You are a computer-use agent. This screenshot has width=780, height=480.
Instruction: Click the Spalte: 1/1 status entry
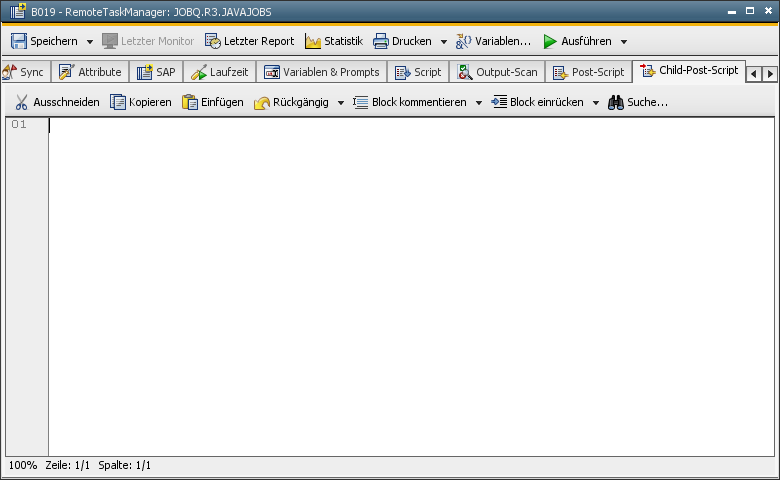coord(124,466)
